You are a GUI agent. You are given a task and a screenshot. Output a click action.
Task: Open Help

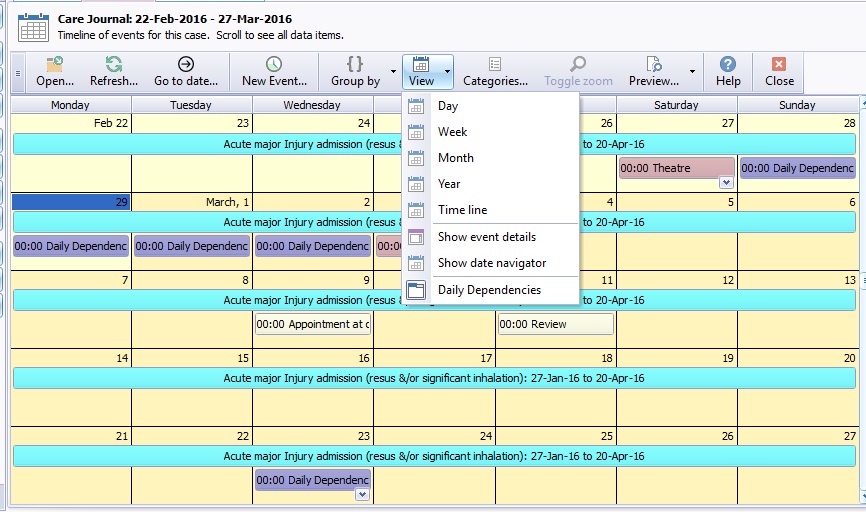tap(728, 72)
